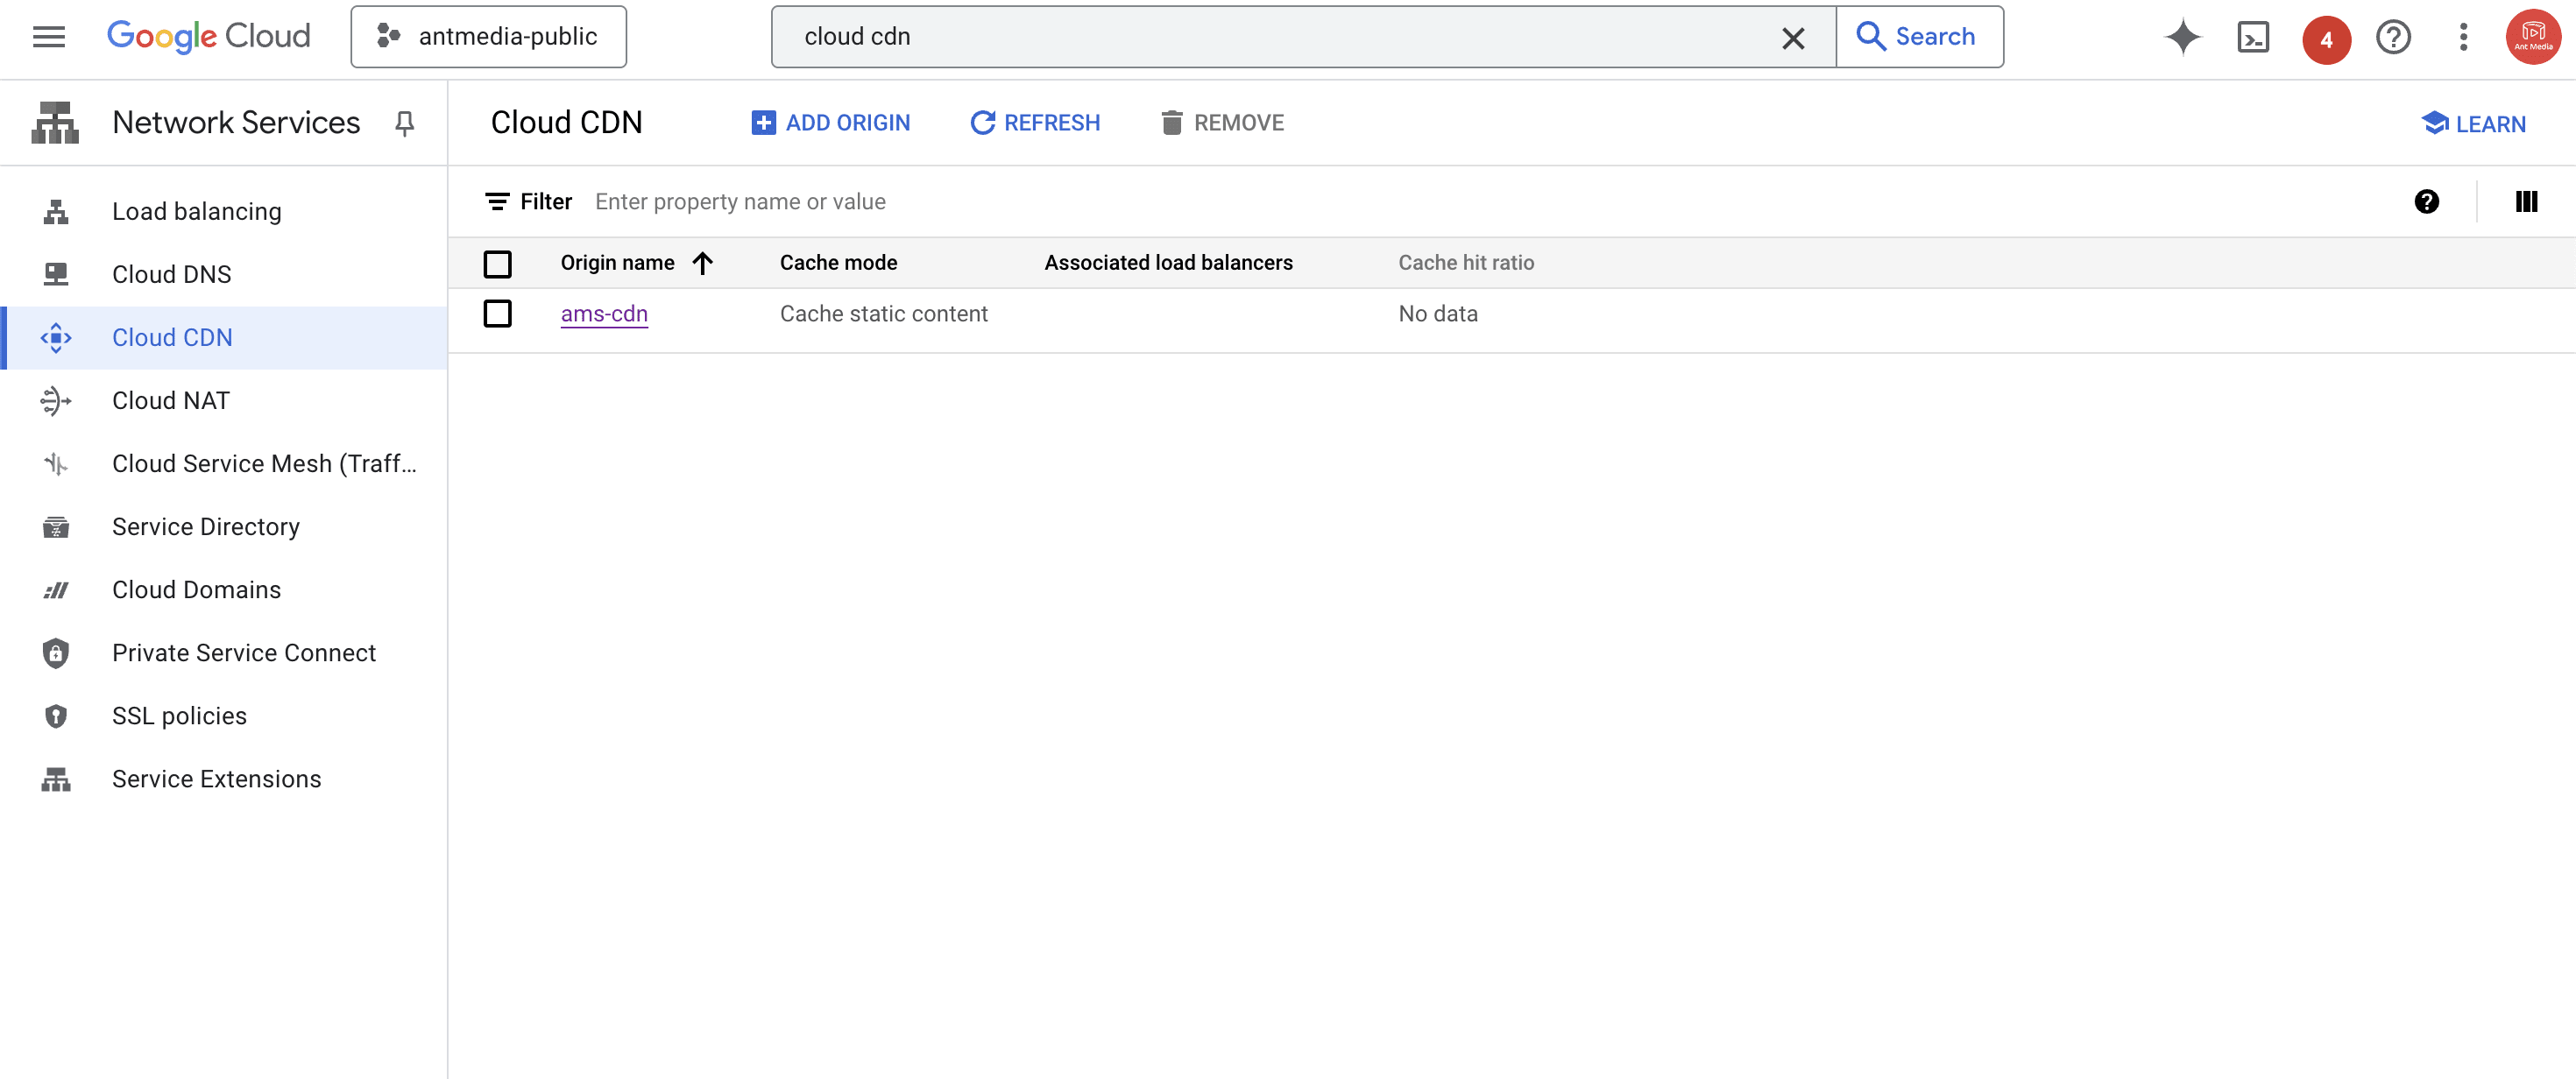Click the ADD ORIGIN button
This screenshot has height=1079, width=2576.
[x=830, y=123]
